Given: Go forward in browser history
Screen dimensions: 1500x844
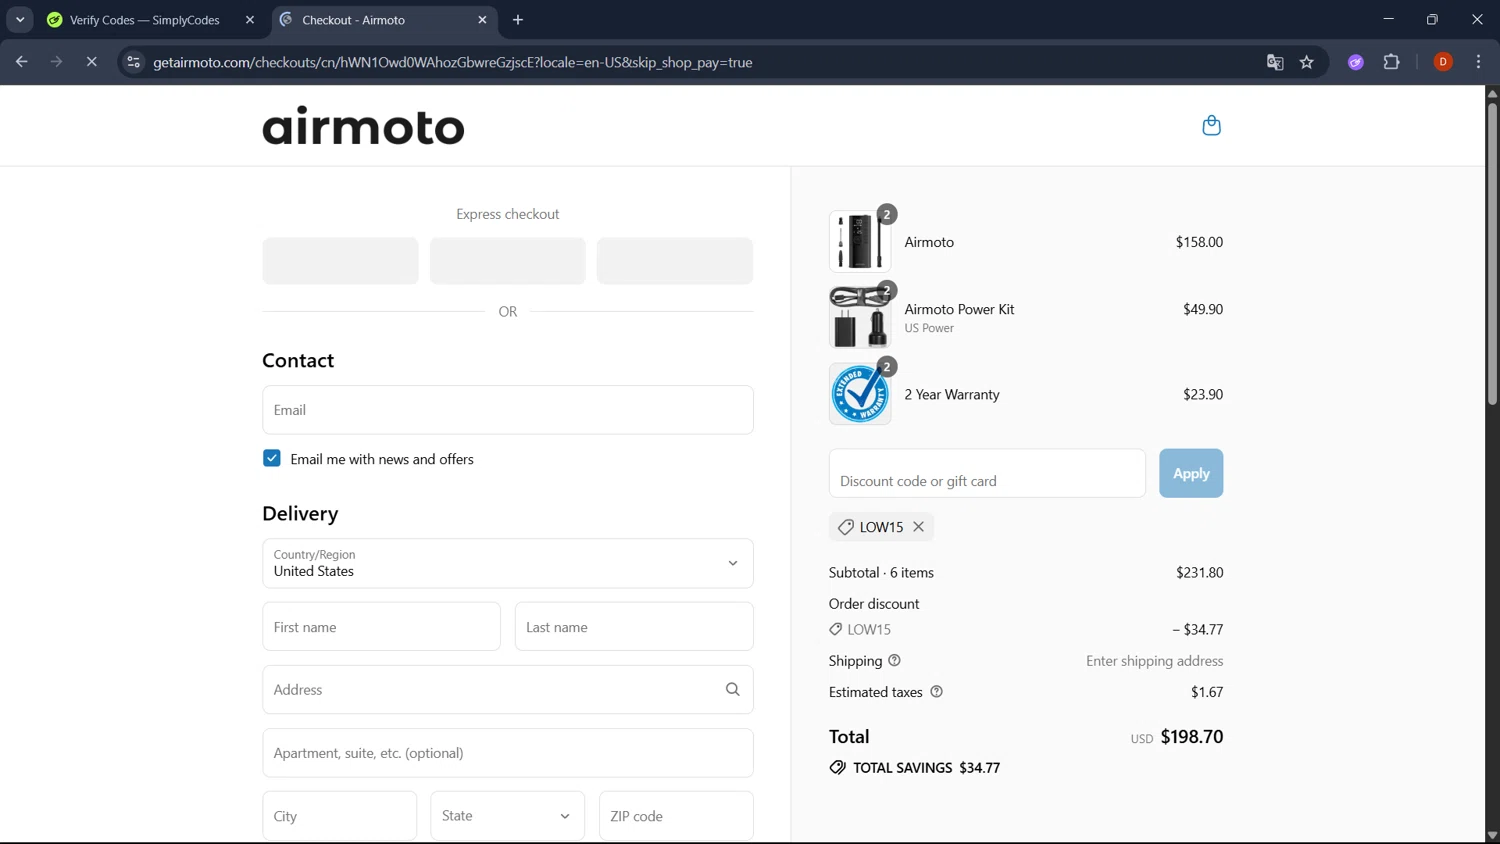Looking at the screenshot, I should click(56, 62).
